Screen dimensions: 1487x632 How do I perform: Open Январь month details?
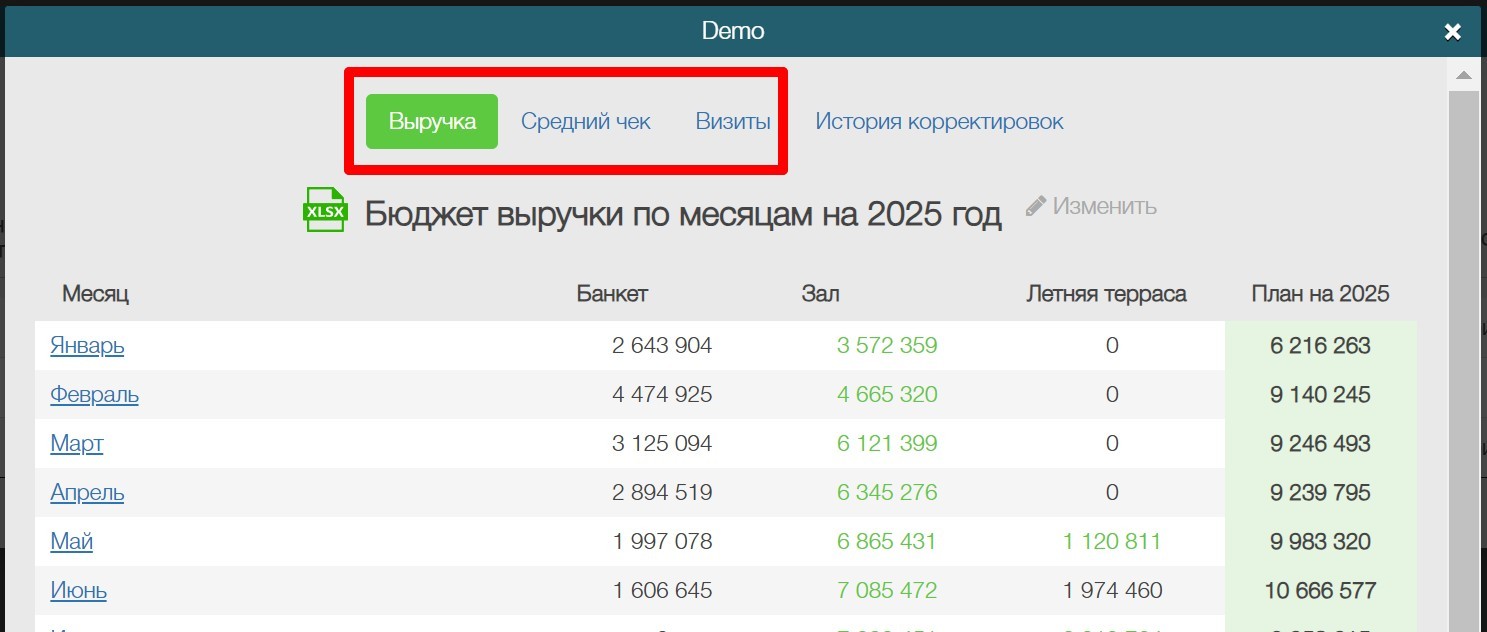click(x=87, y=345)
